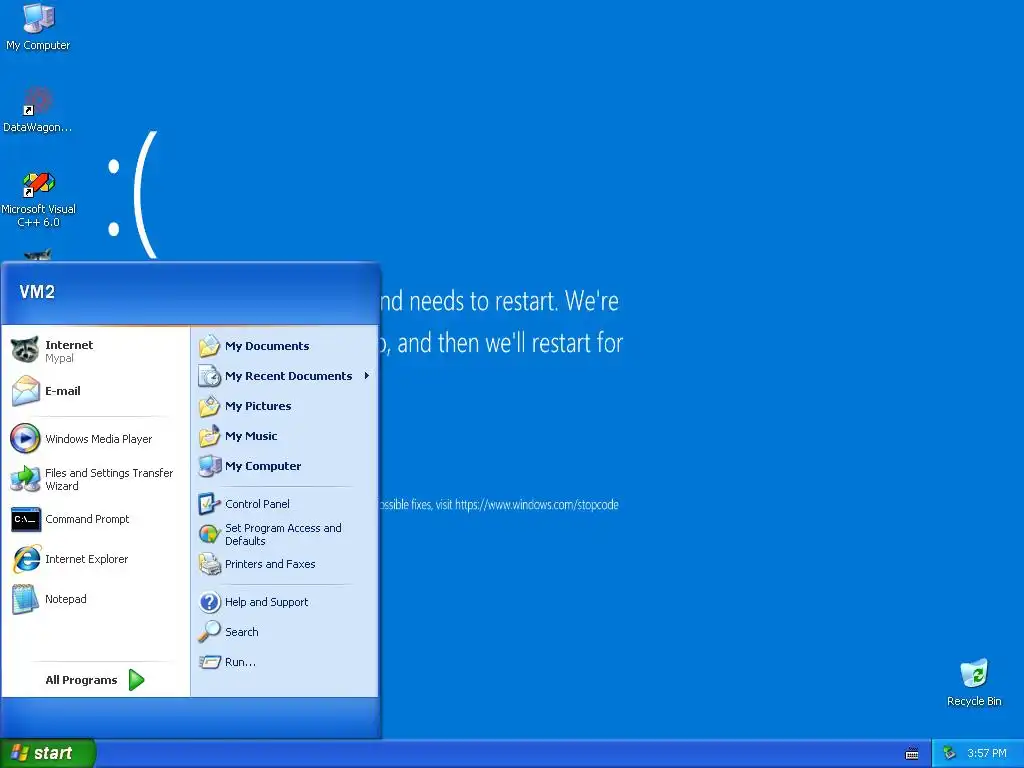
Task: Click the Search magnifier icon
Action: pos(210,631)
